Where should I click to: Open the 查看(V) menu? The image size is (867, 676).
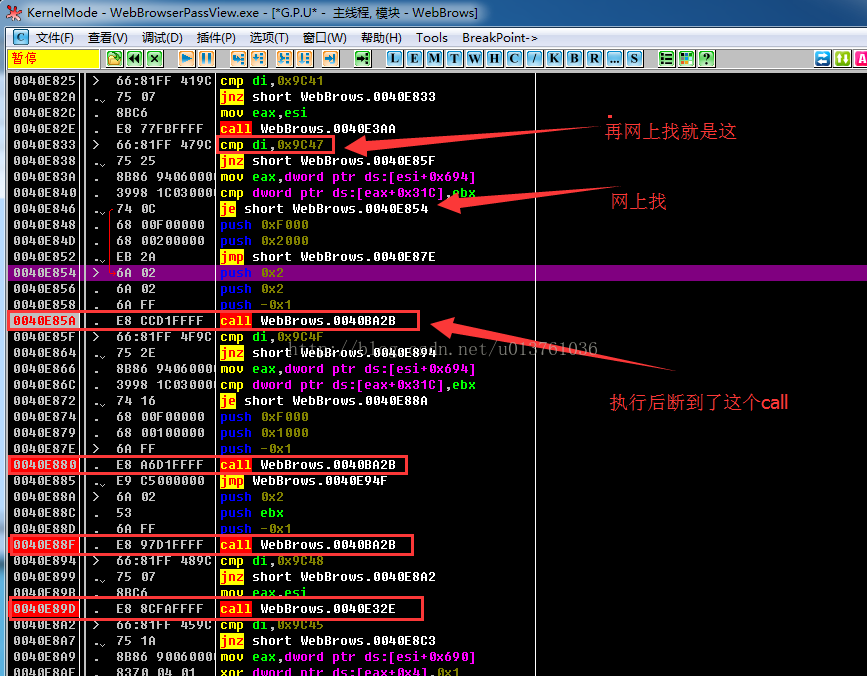pyautogui.click(x=107, y=38)
